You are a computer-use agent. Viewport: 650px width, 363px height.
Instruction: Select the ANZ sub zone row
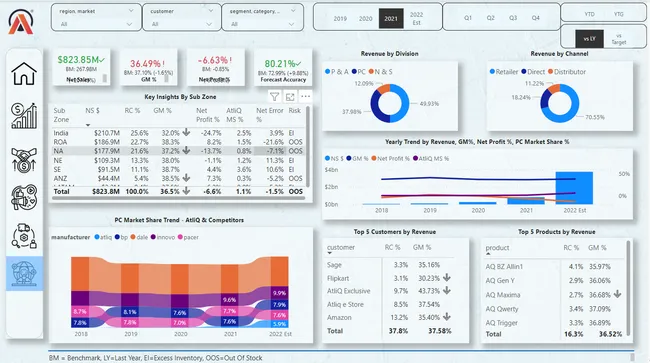[178, 178]
